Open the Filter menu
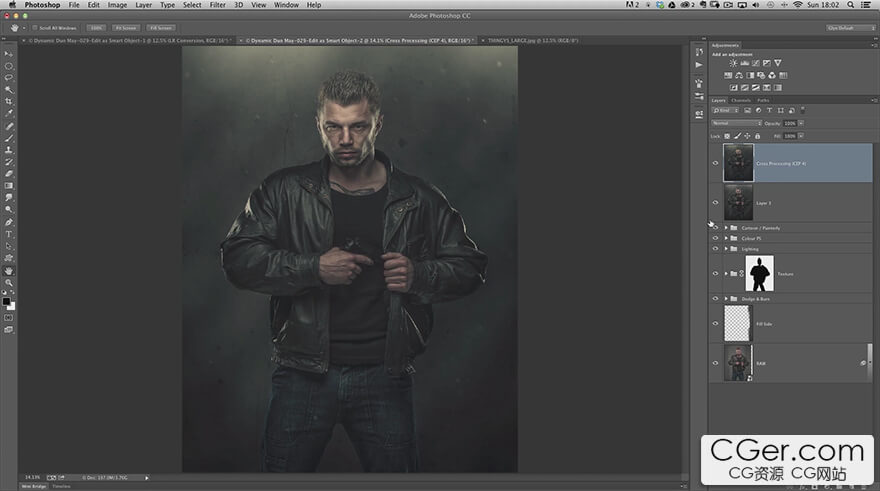 pyautogui.click(x=217, y=4)
